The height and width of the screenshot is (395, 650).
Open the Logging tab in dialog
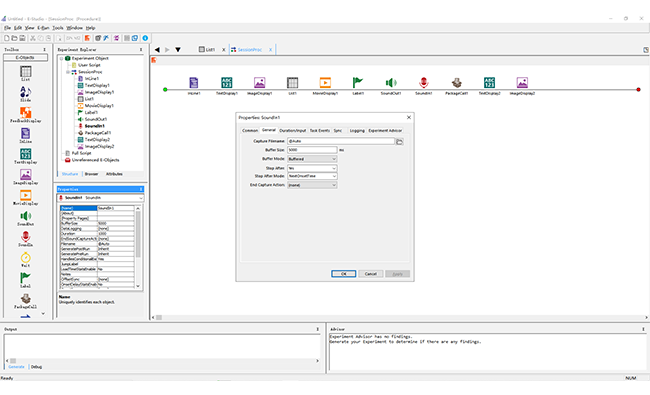(357, 131)
